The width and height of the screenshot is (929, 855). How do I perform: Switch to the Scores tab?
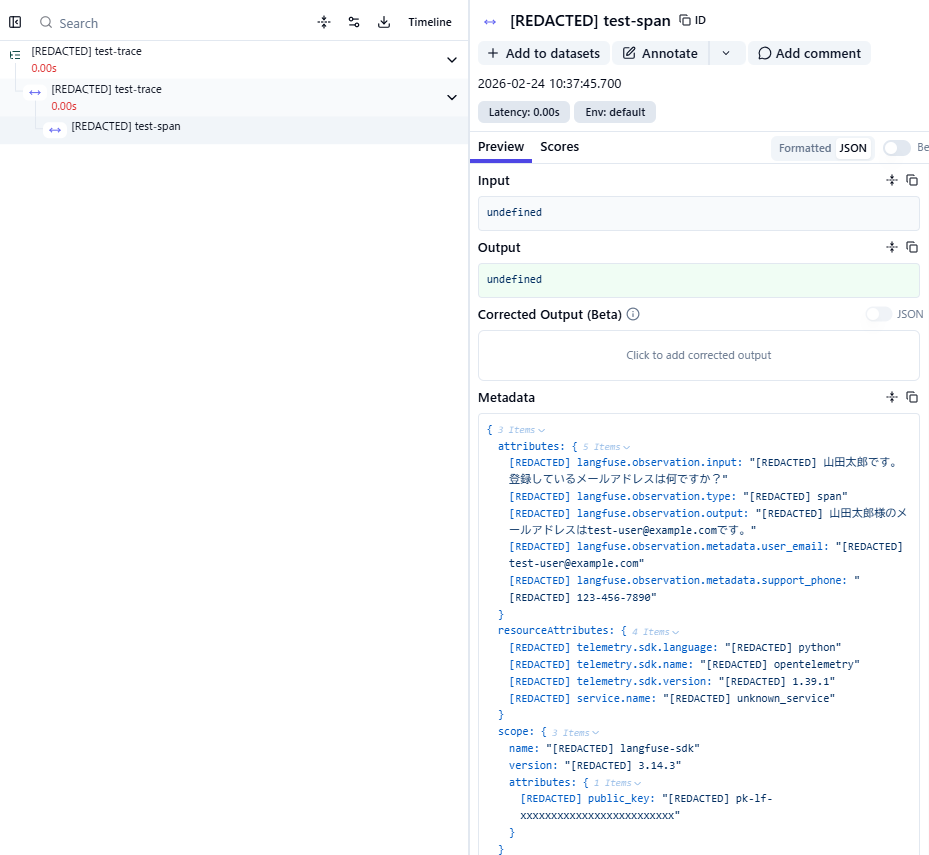tap(559, 147)
